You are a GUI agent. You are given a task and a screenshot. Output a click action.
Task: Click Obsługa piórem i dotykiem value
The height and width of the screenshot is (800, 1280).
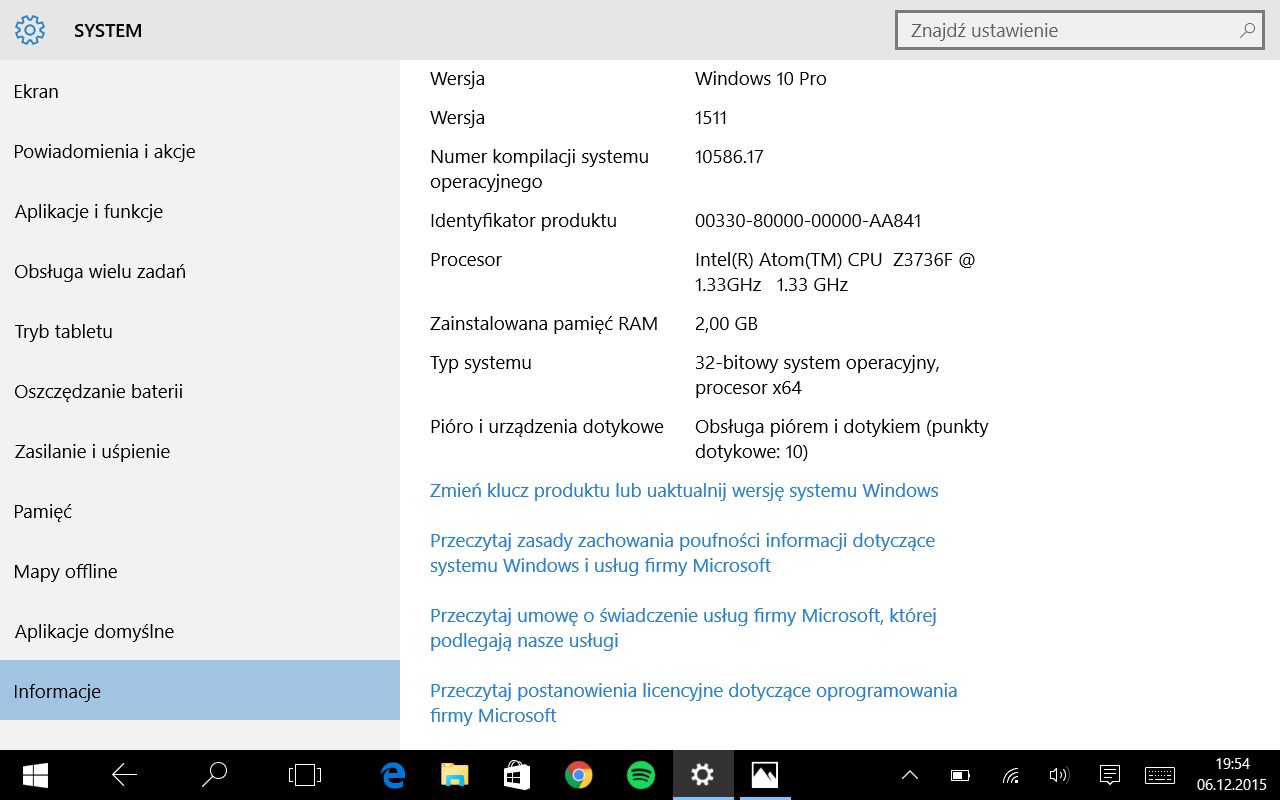pyautogui.click(x=842, y=439)
